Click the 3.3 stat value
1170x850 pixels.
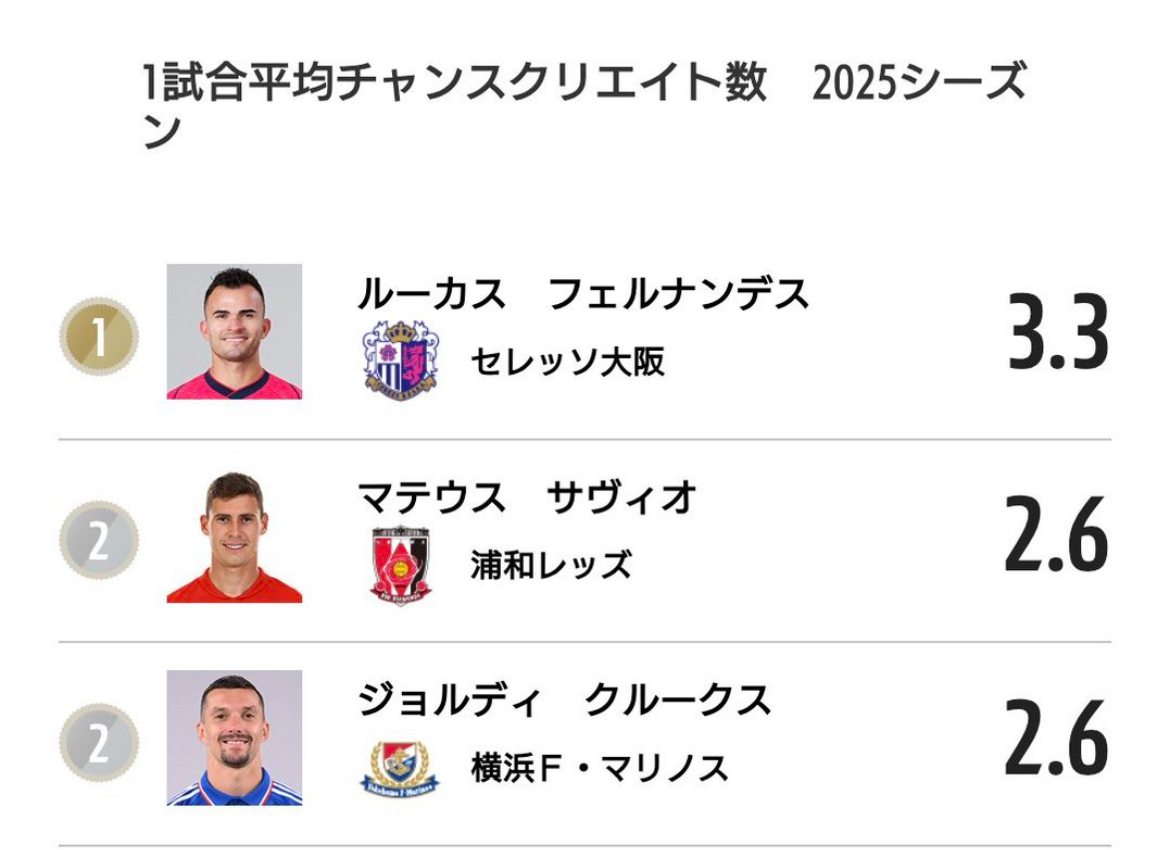[x=1058, y=335]
